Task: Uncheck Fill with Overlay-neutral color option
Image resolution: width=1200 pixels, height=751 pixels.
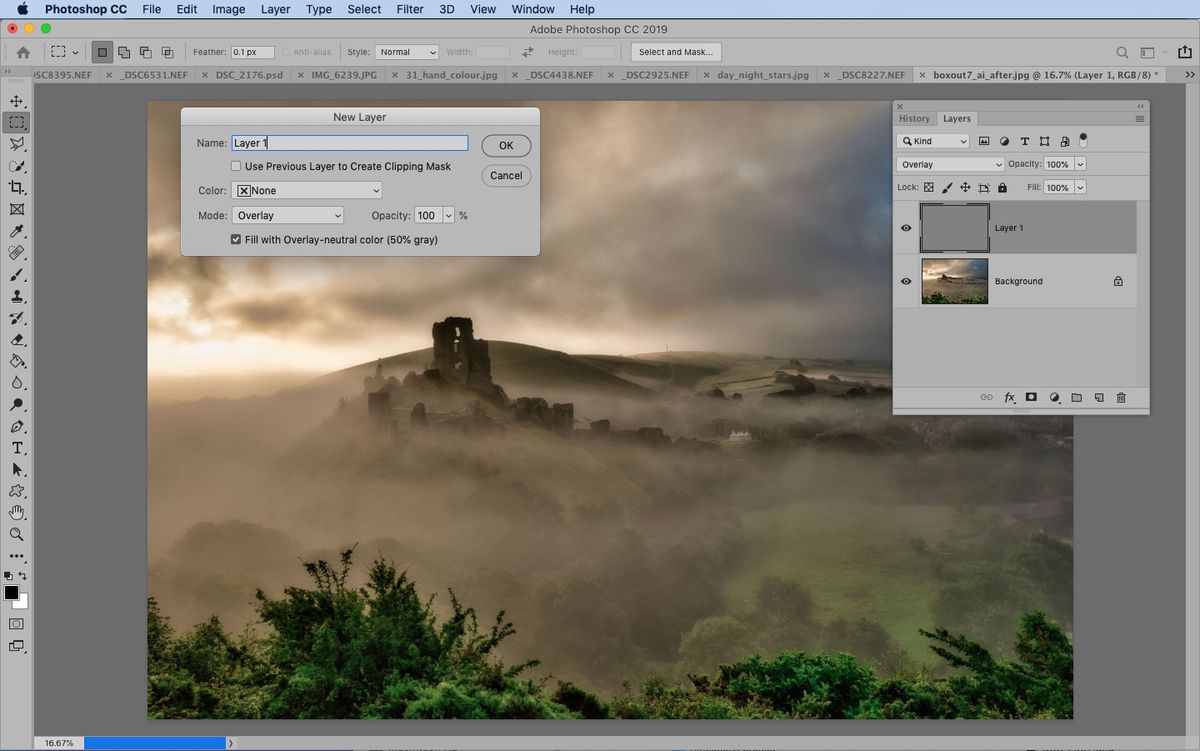Action: click(x=236, y=239)
